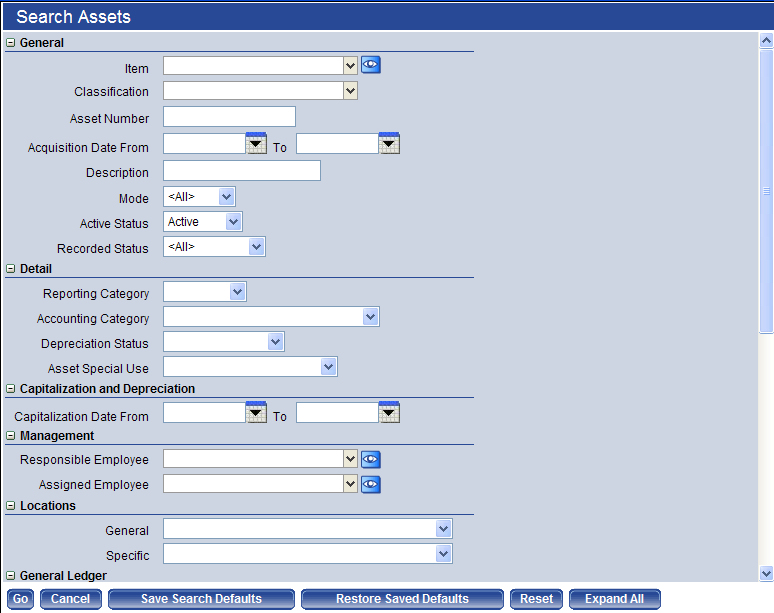Viewport: 774px width, 613px height.
Task: Collapse the Management section
Action: click(x=11, y=436)
